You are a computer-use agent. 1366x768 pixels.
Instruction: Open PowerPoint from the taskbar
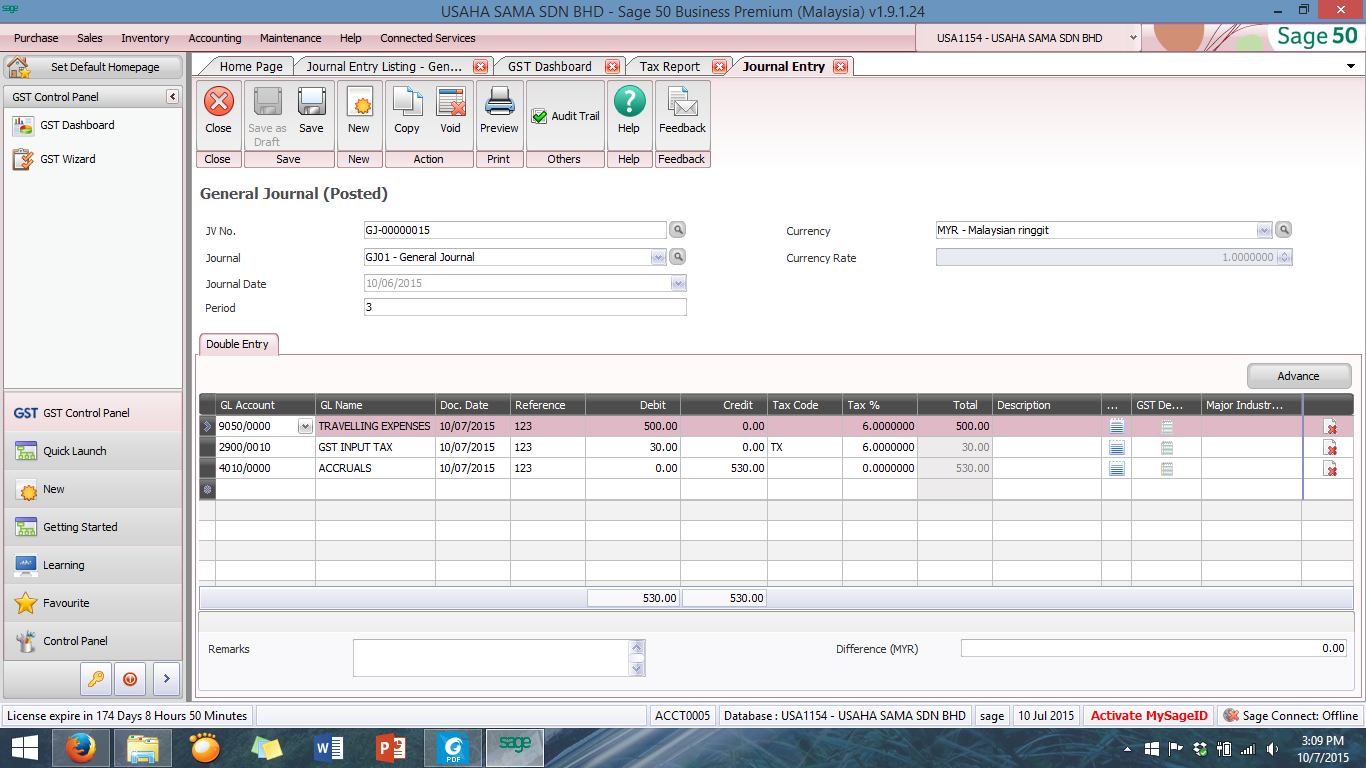tap(390, 747)
